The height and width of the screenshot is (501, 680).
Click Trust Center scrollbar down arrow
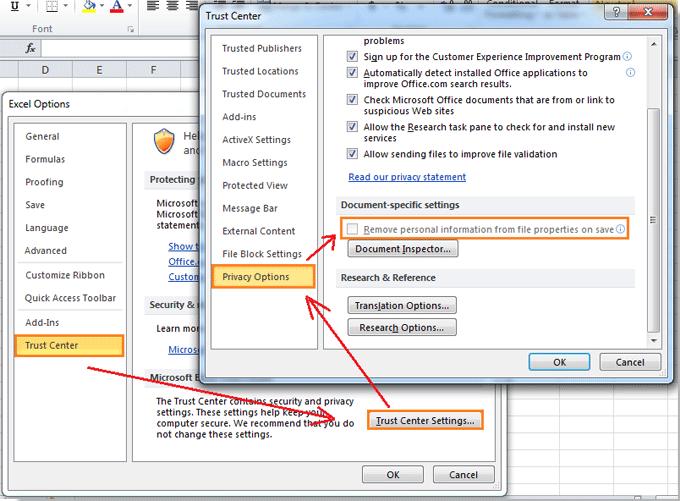tap(654, 341)
